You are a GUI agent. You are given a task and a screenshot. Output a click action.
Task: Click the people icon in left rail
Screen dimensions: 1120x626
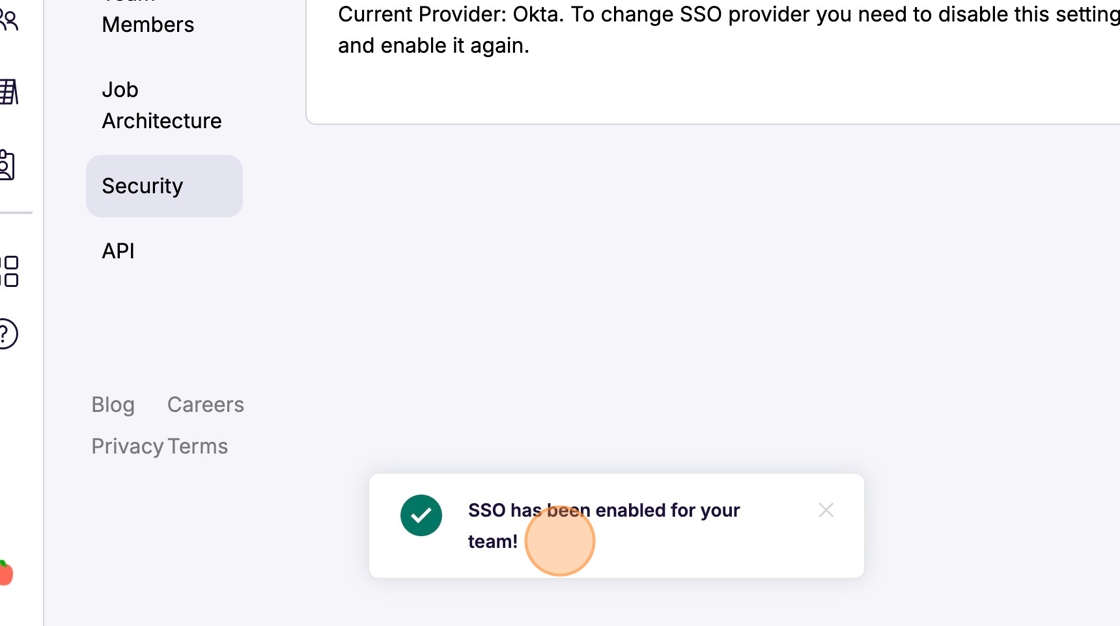click(9, 20)
